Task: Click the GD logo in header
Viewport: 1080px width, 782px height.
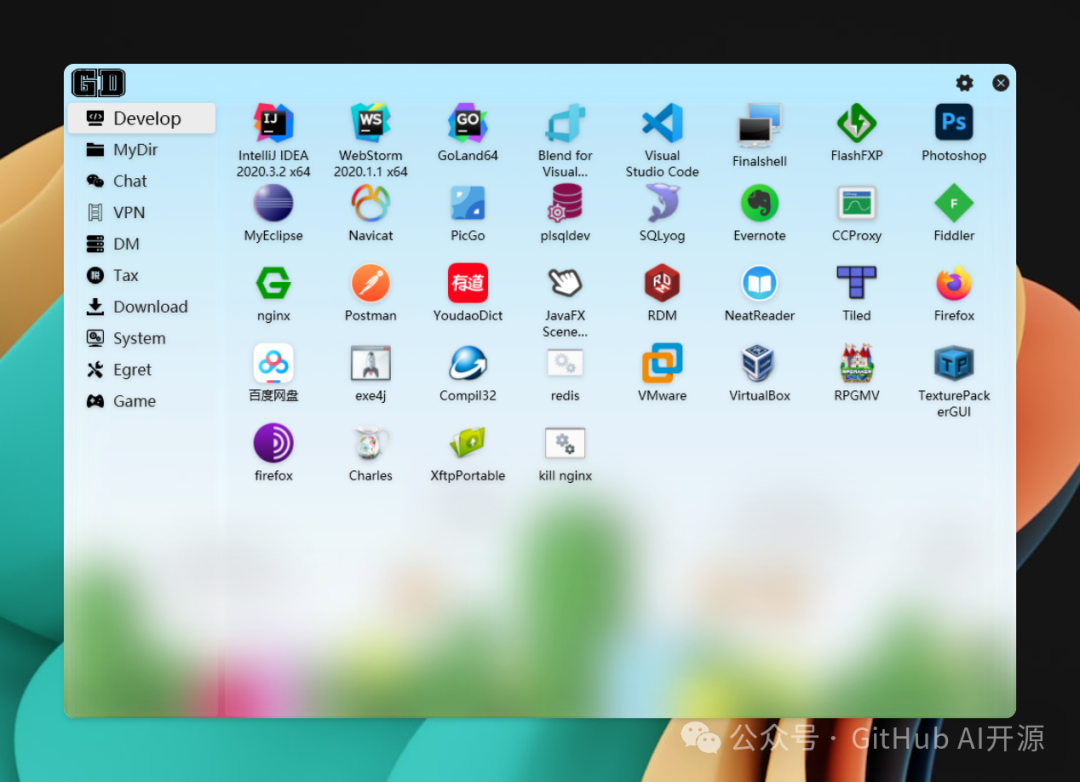Action: click(x=98, y=83)
